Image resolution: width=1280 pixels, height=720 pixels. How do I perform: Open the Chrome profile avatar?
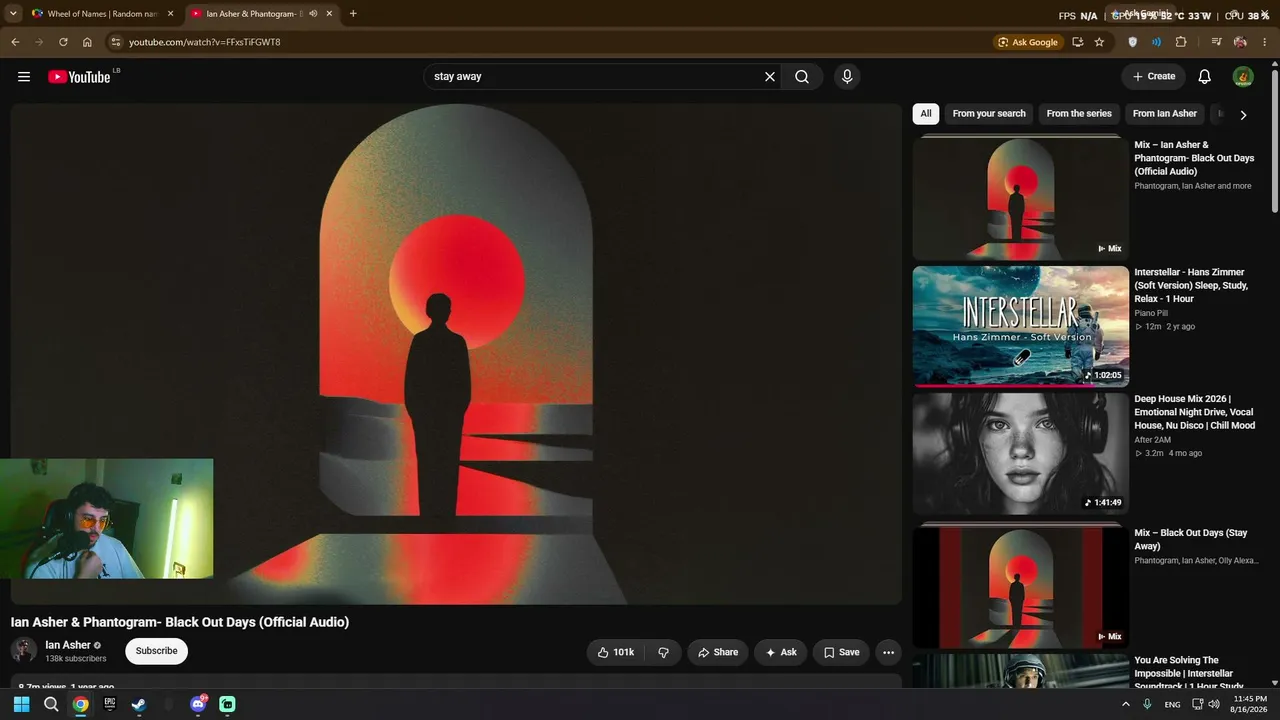coord(1240,42)
